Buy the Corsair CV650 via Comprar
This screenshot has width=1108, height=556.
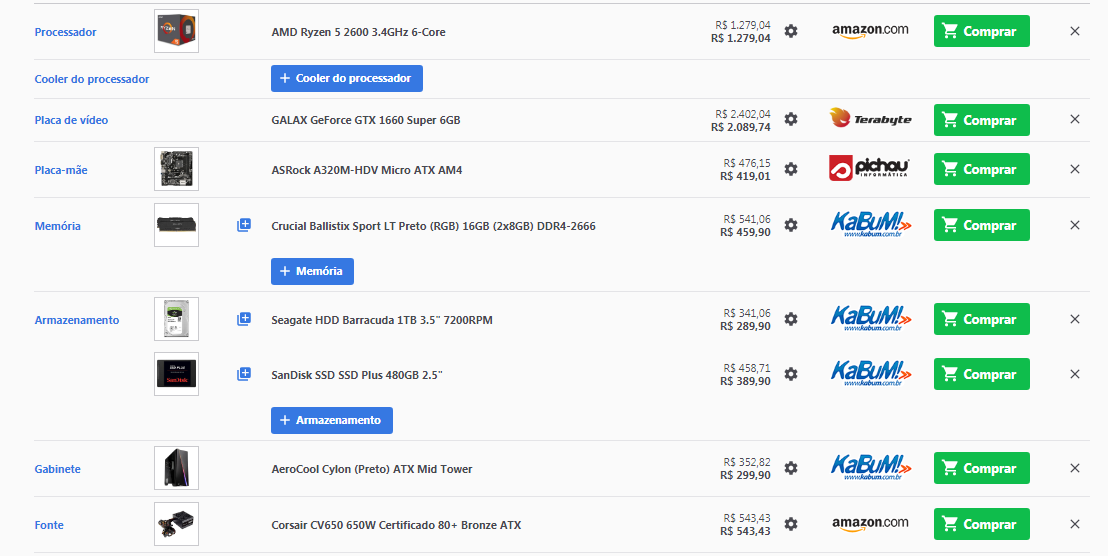tap(982, 524)
